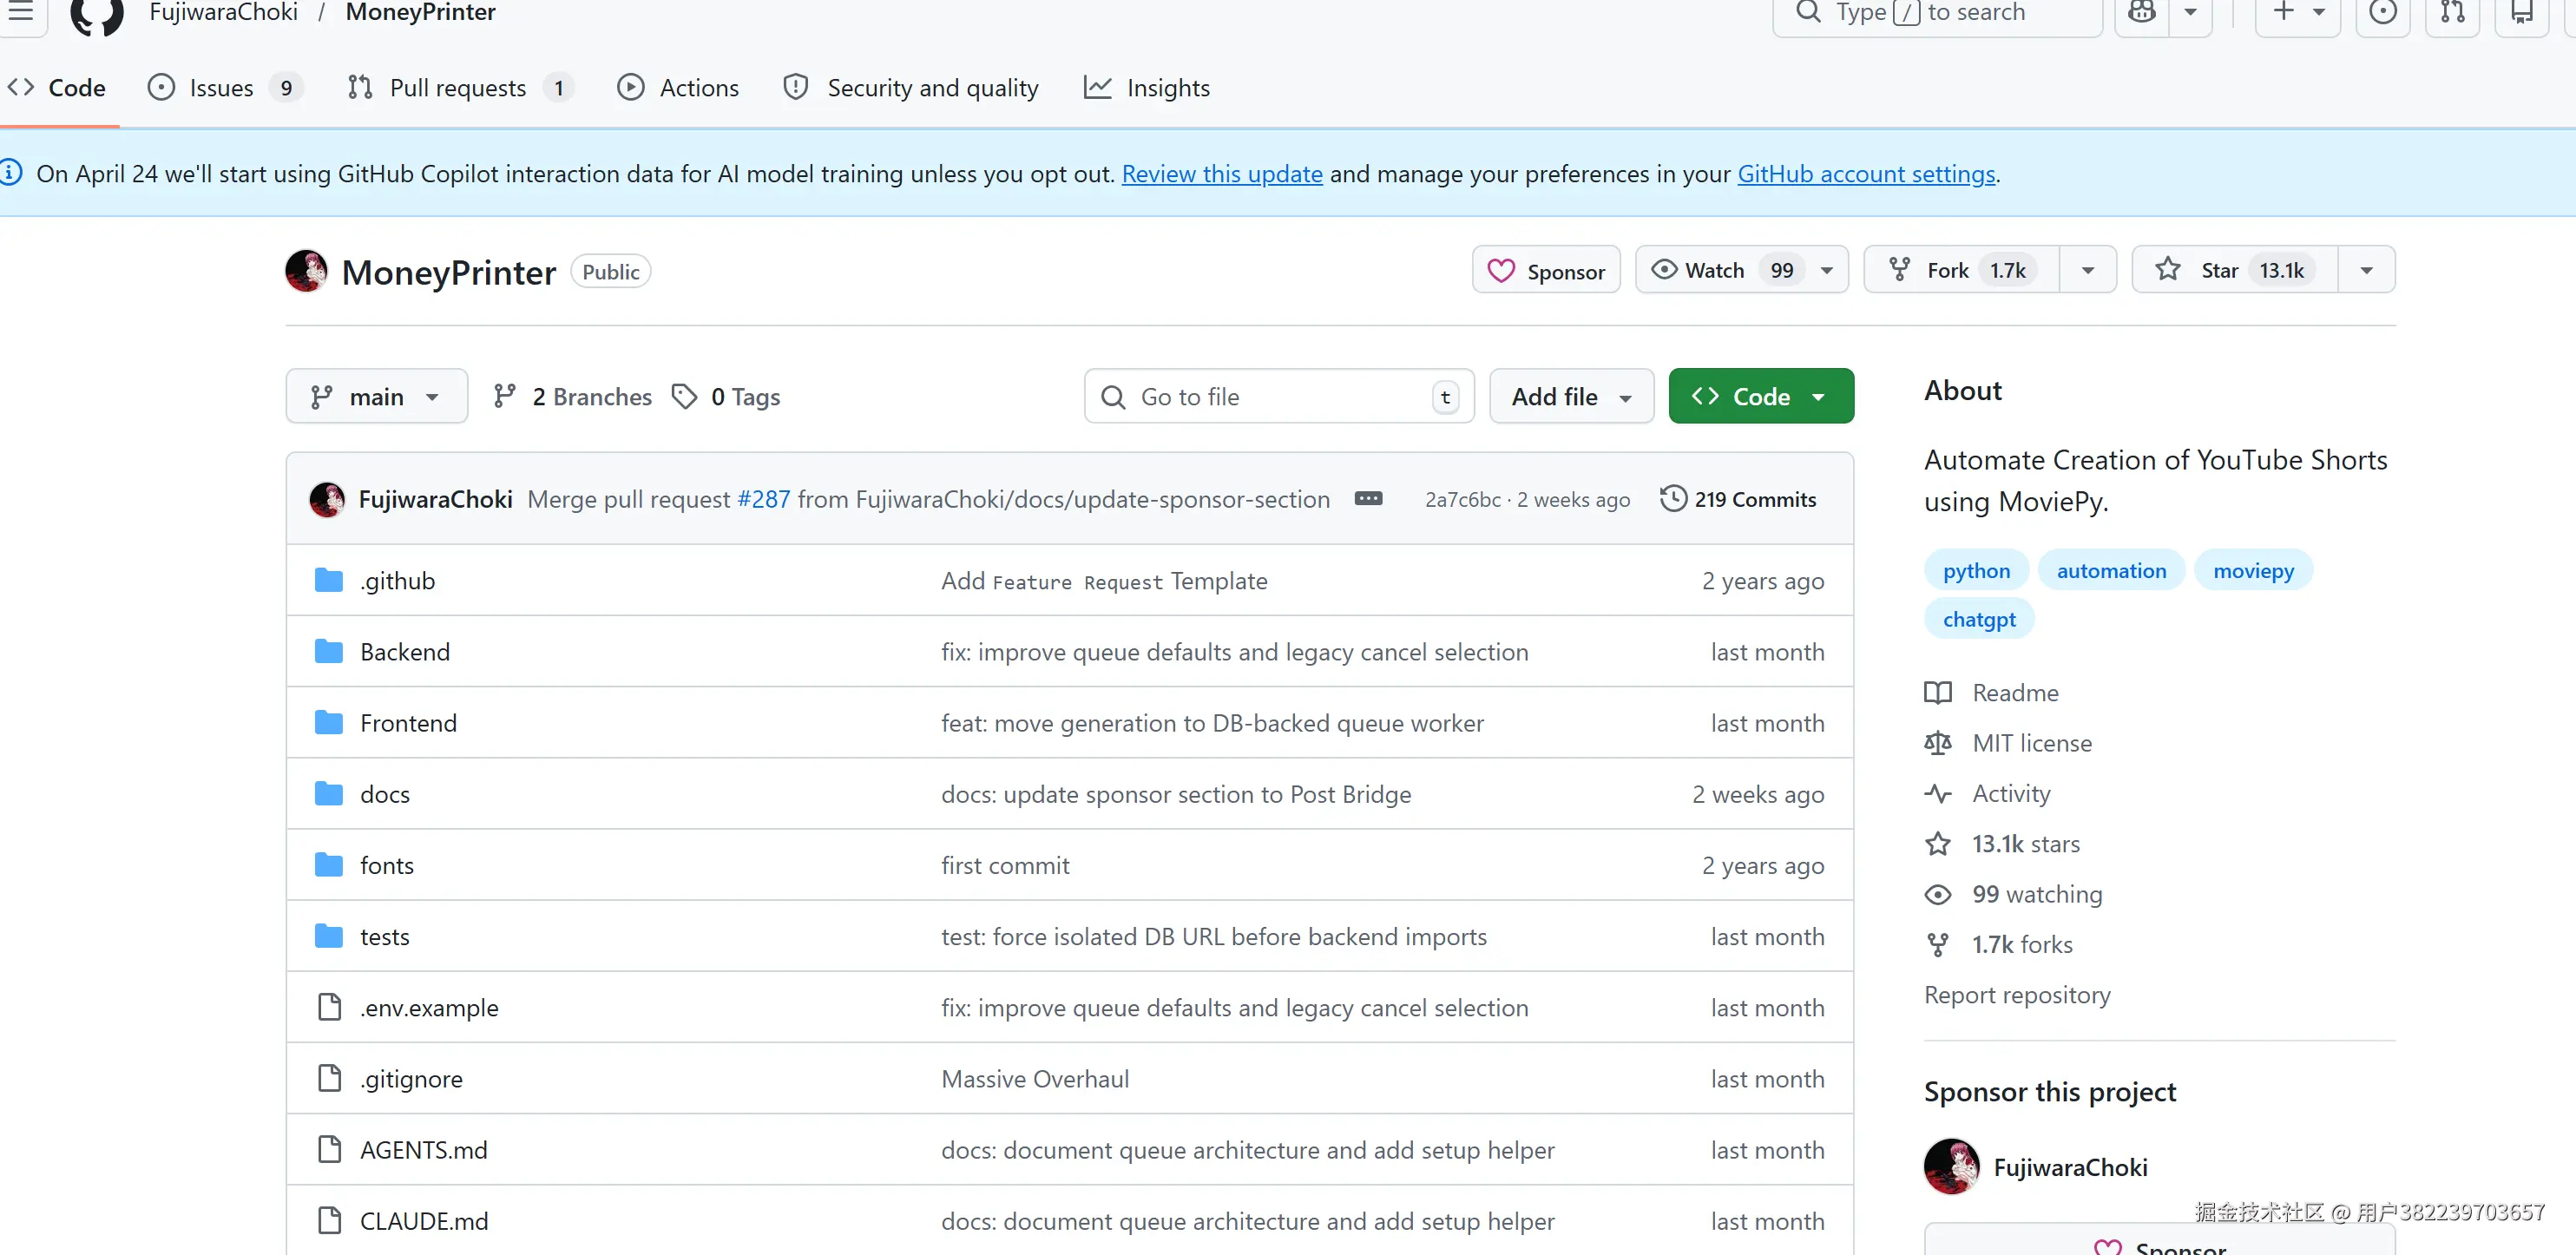This screenshot has height=1255, width=2576.
Task: Expand the Fork options arrow
Action: coord(2087,270)
